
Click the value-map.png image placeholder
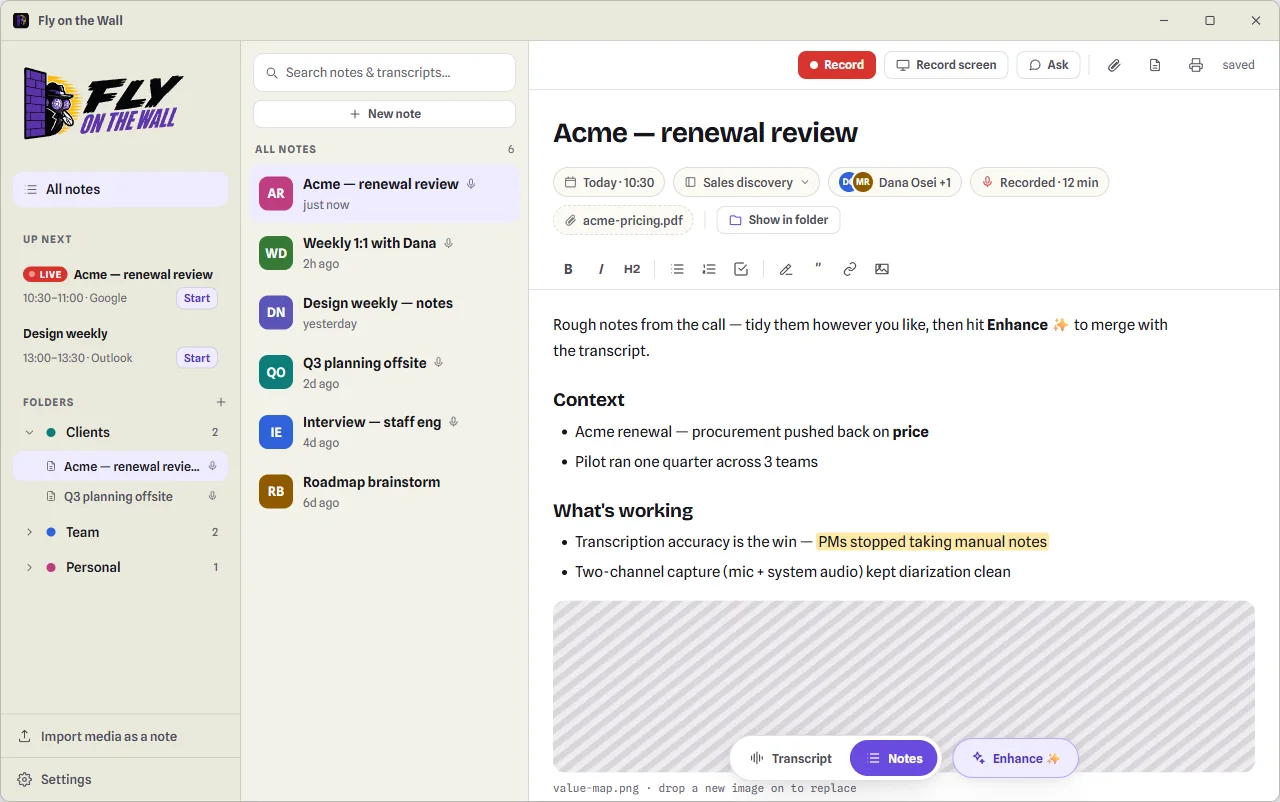pyautogui.click(x=904, y=686)
